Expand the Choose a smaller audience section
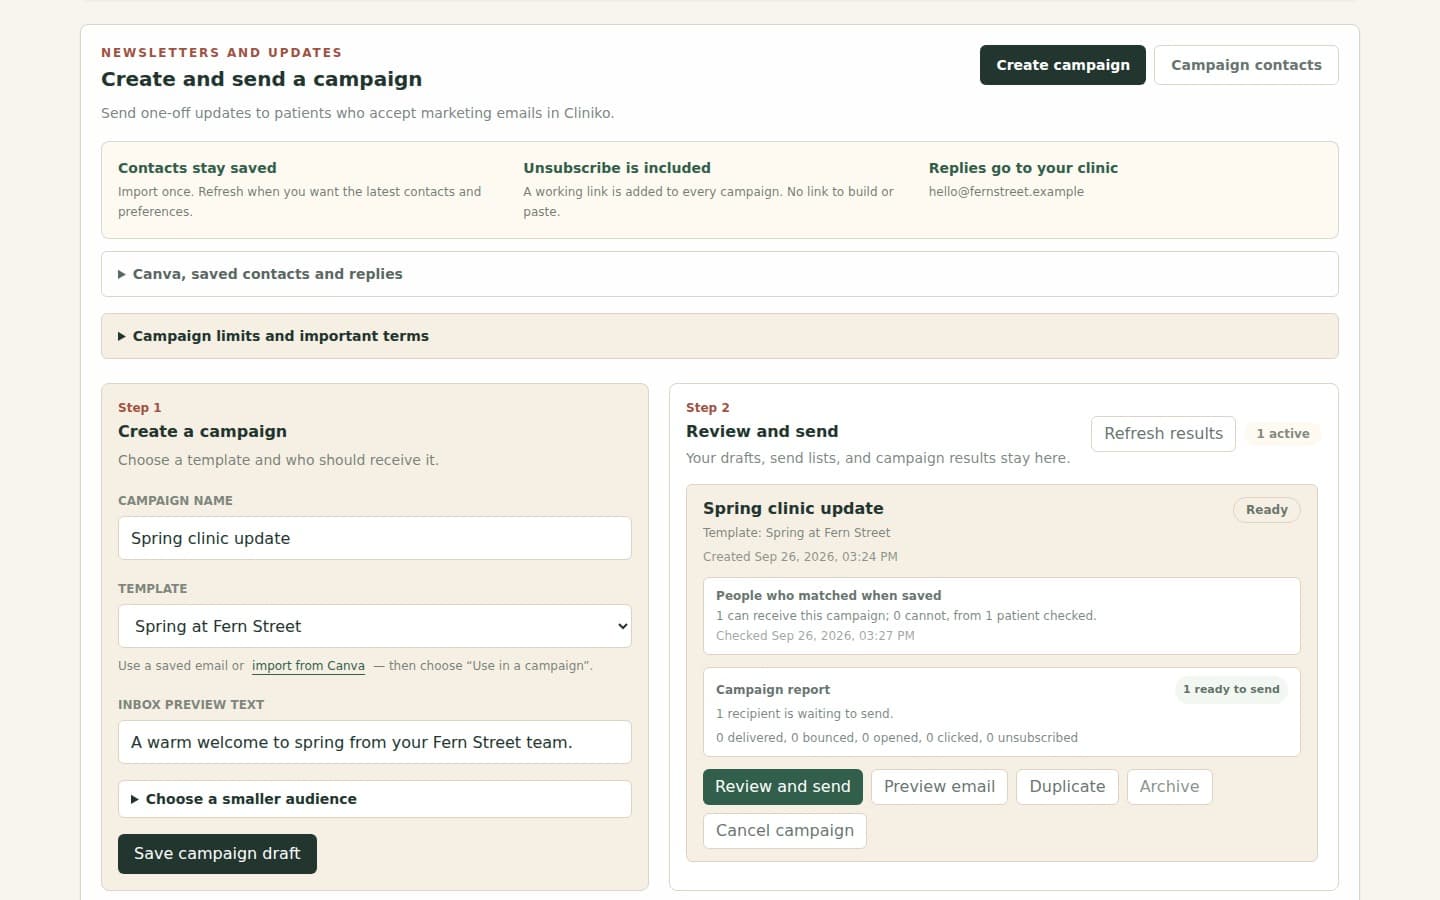 click(x=375, y=799)
